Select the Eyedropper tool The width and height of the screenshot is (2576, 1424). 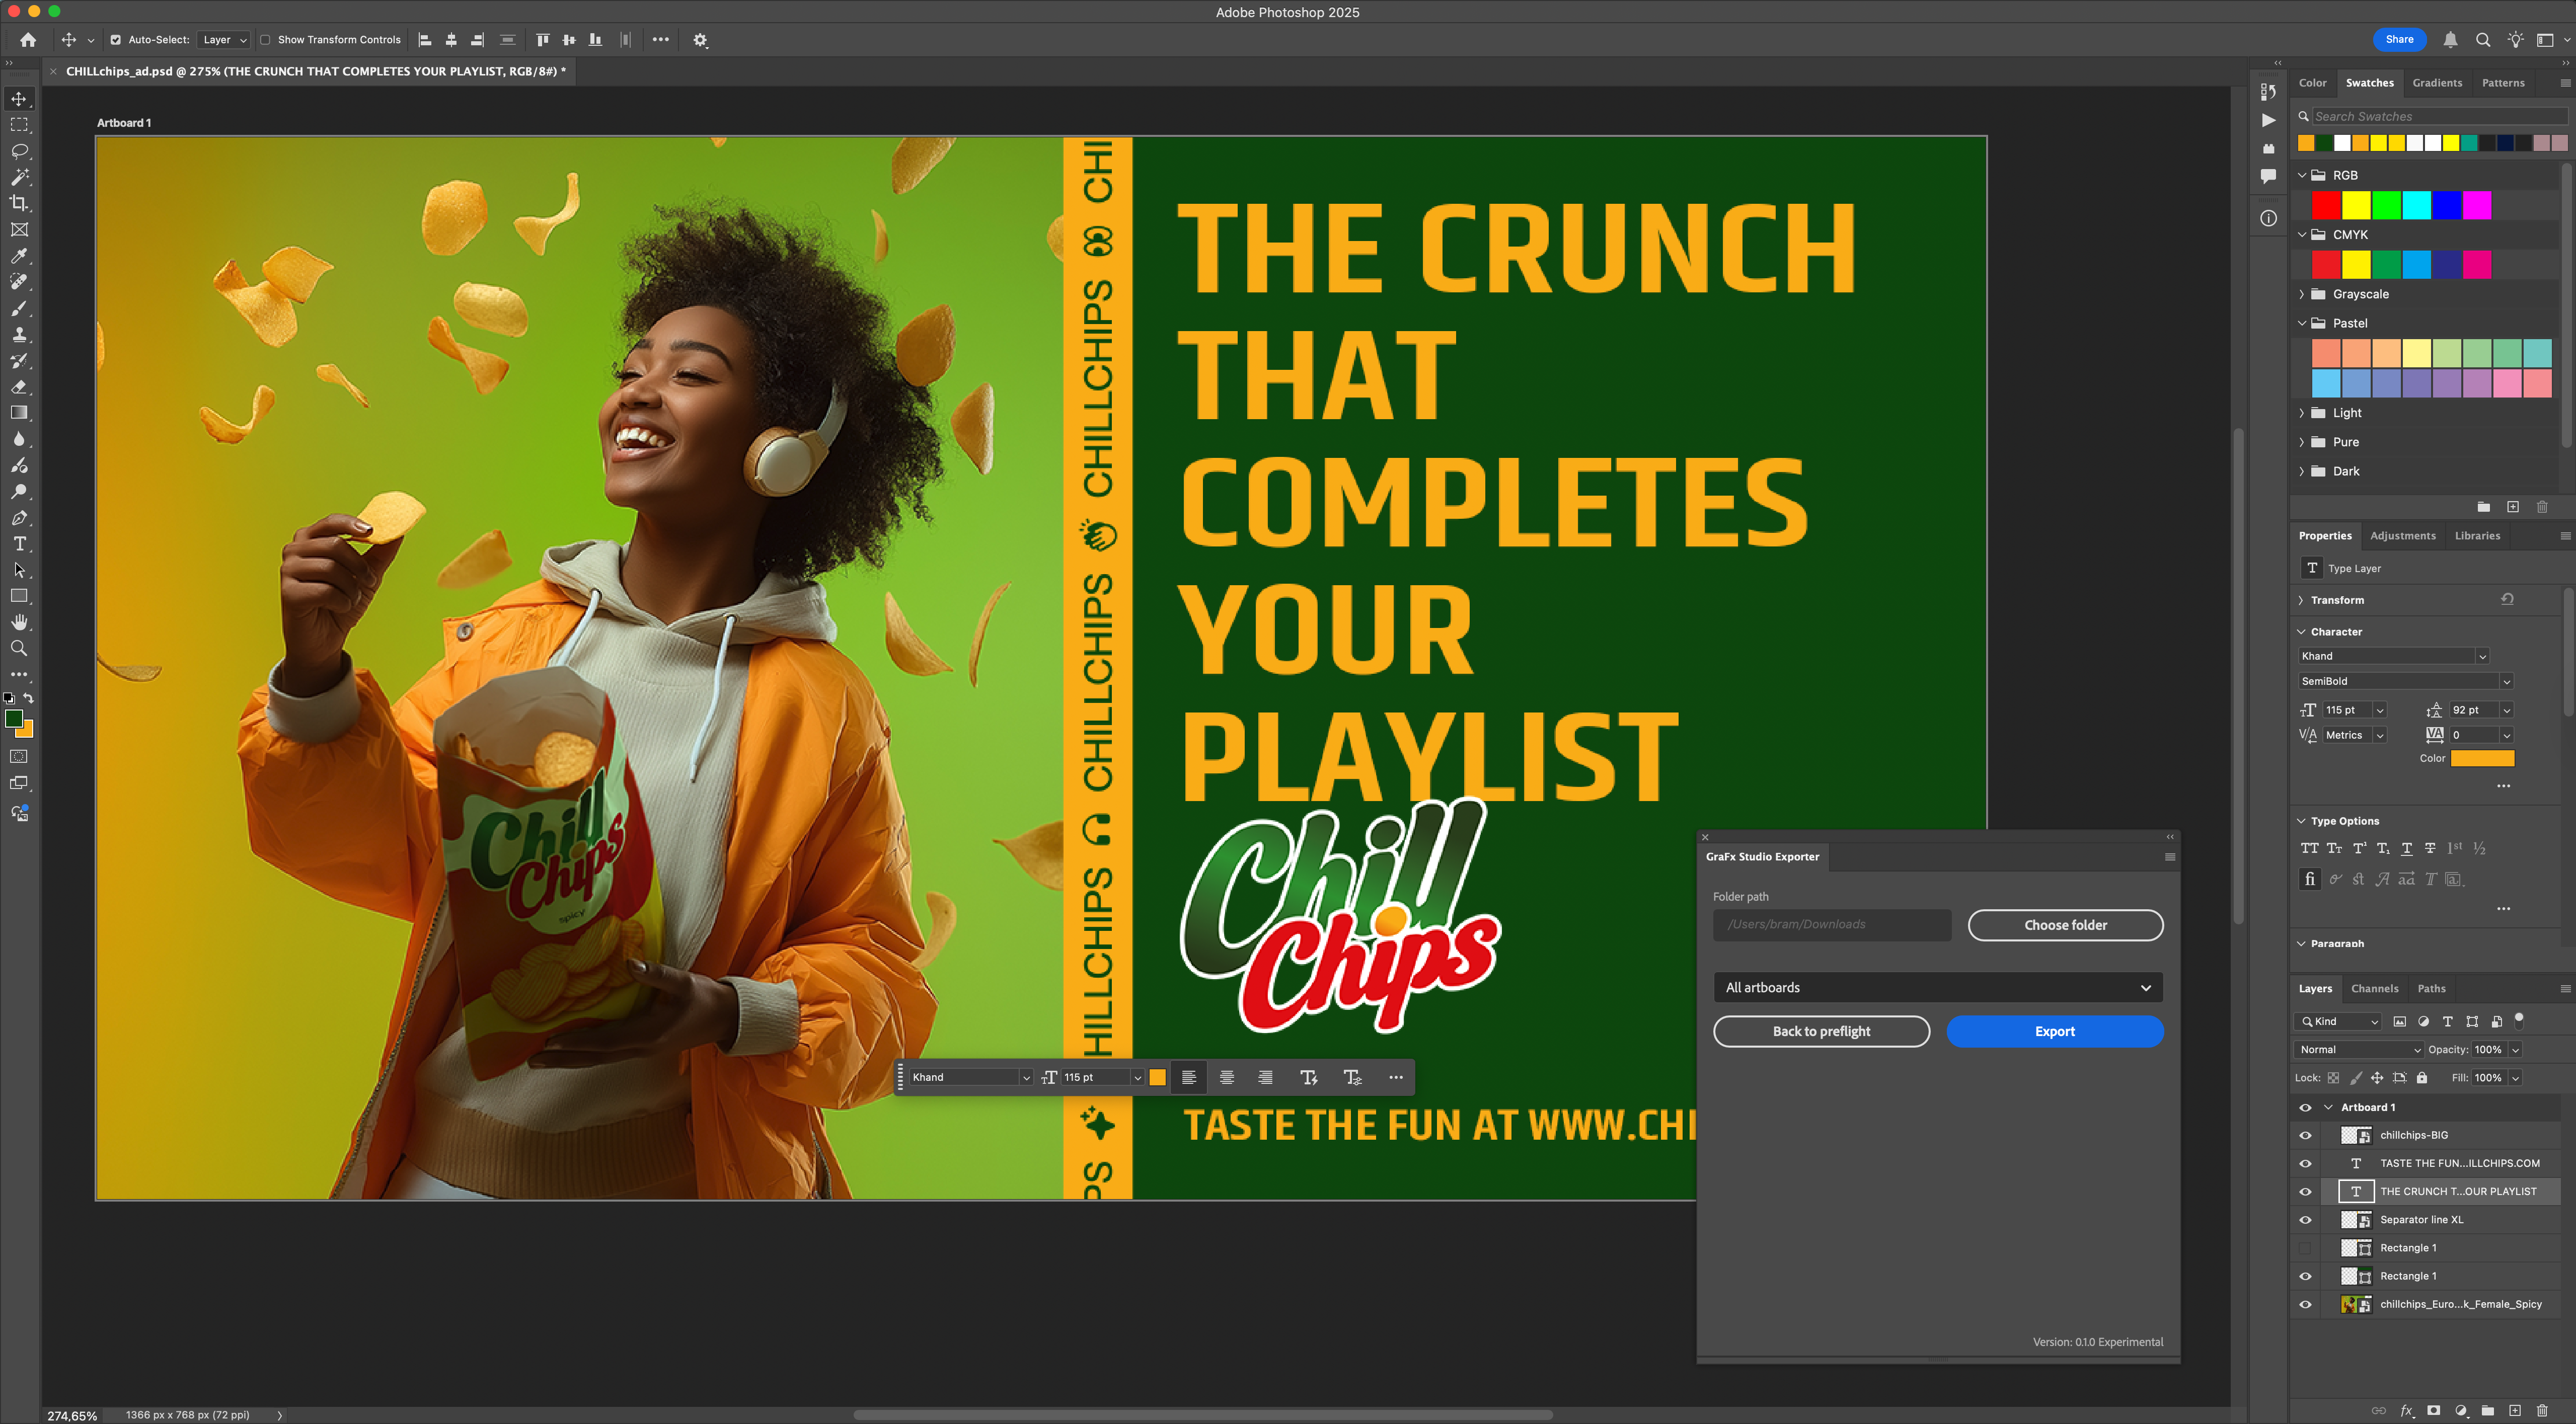pyautogui.click(x=19, y=256)
